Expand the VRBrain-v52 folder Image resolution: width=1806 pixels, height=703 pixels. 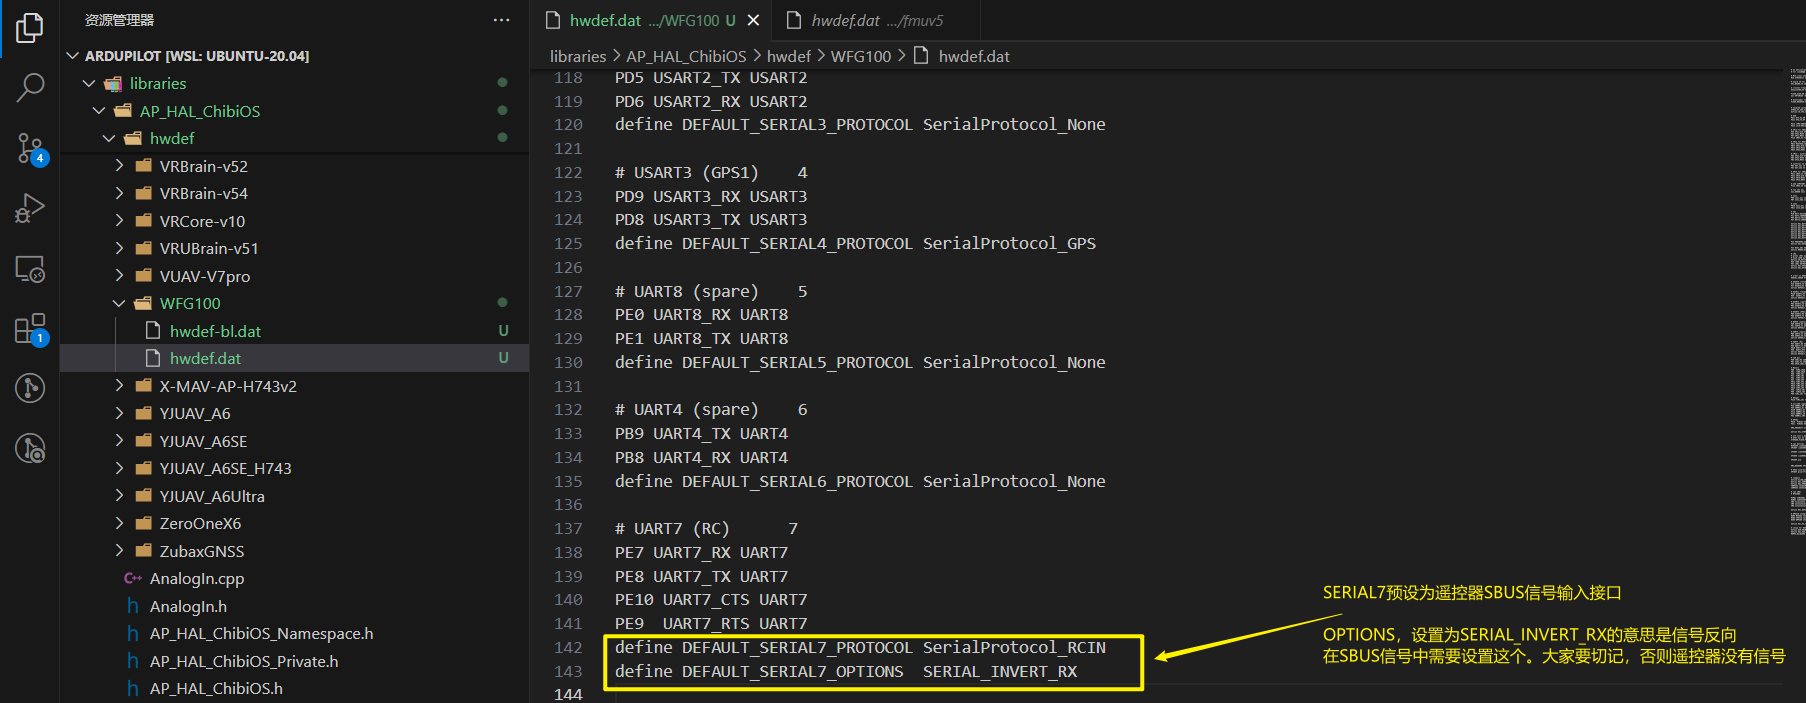pos(119,166)
